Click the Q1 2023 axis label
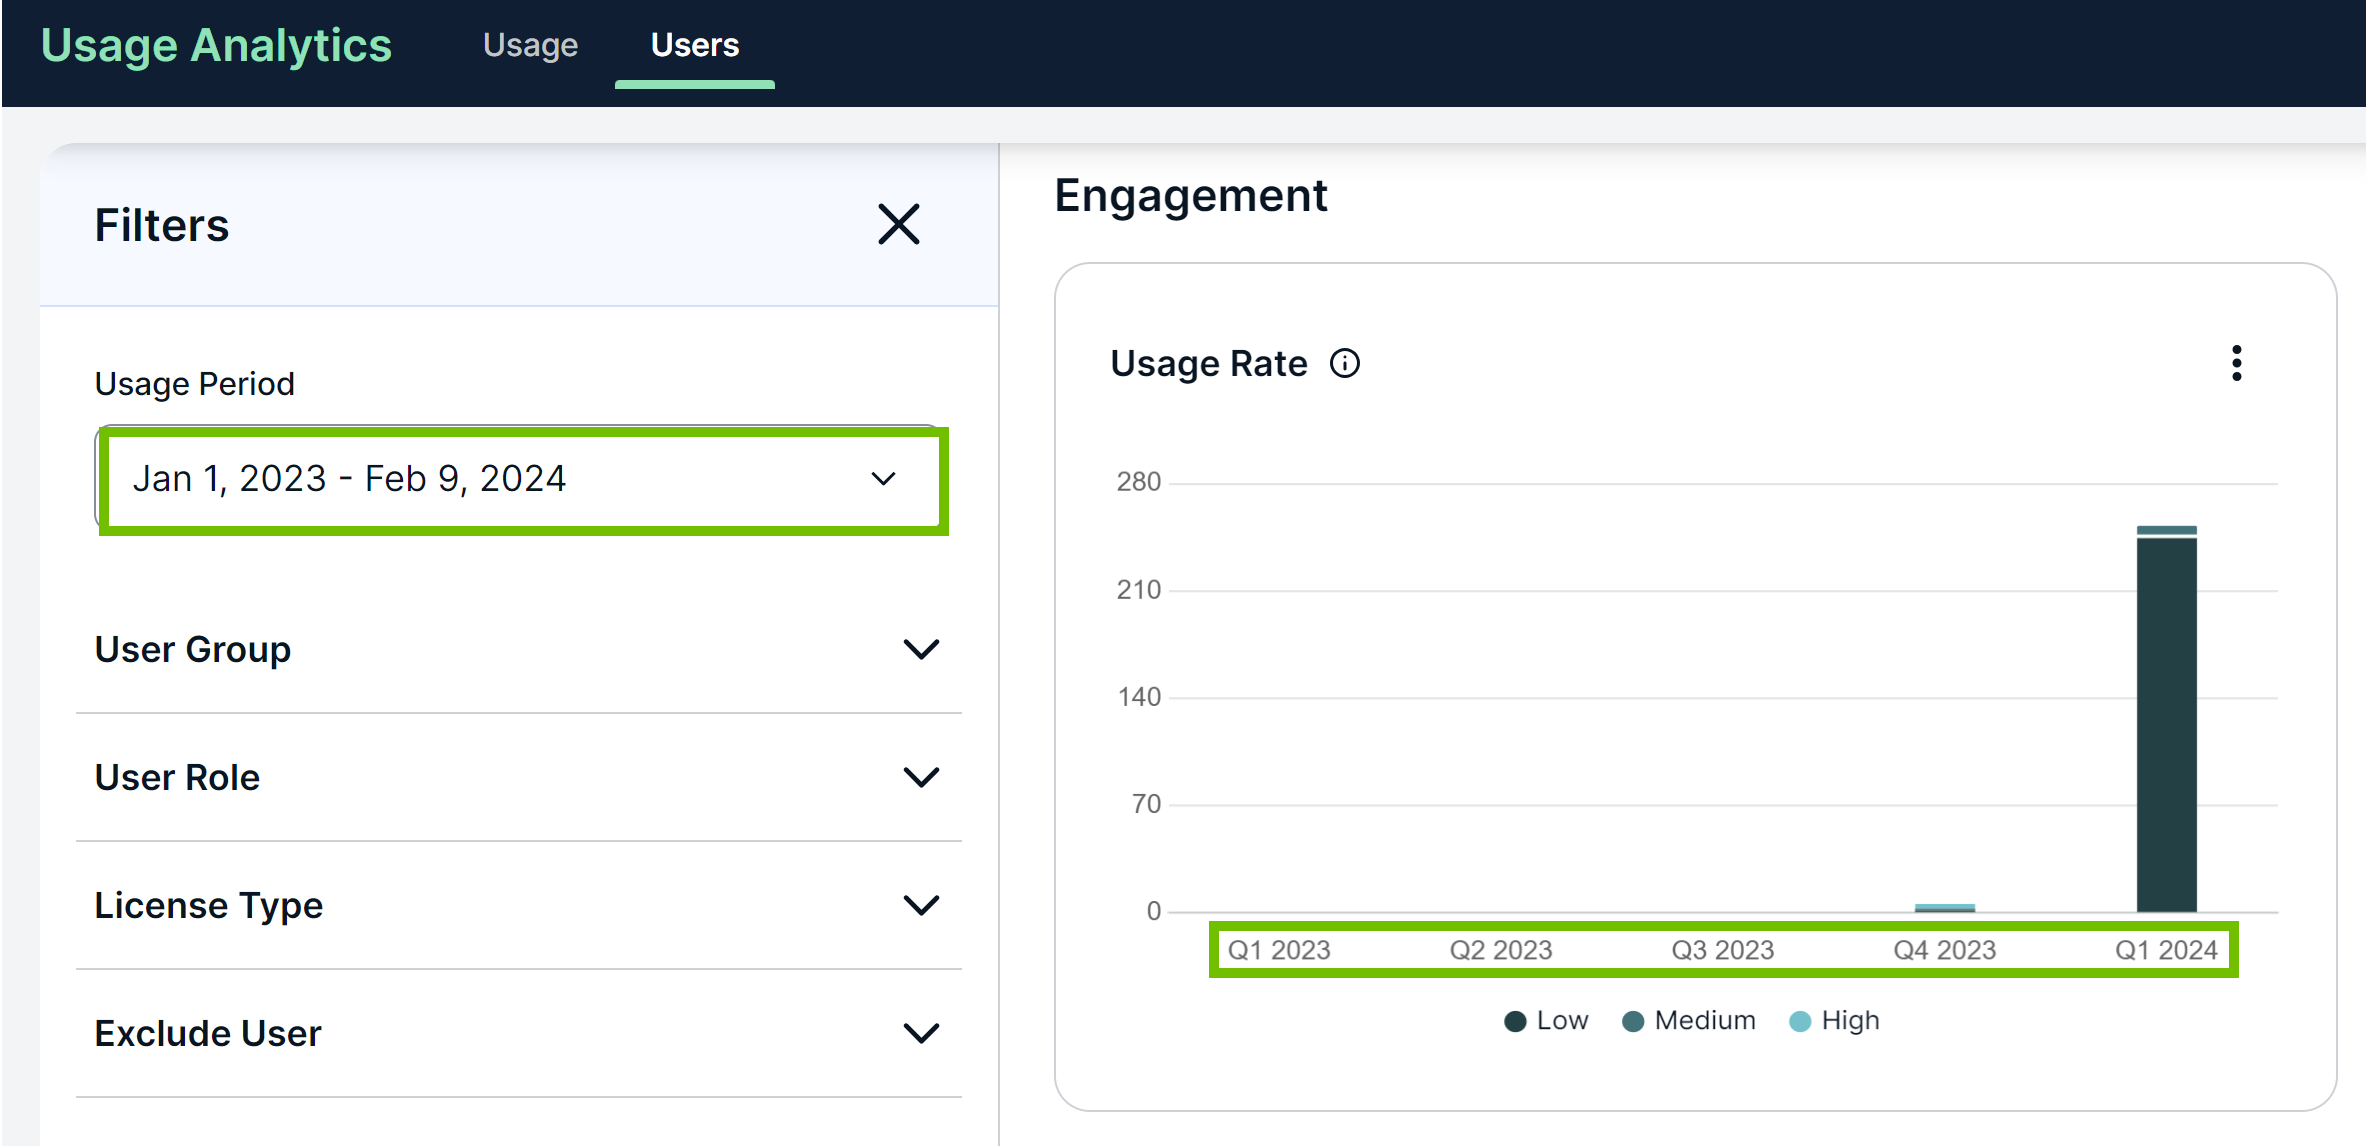Viewport: 2366px width, 1146px height. click(1279, 950)
